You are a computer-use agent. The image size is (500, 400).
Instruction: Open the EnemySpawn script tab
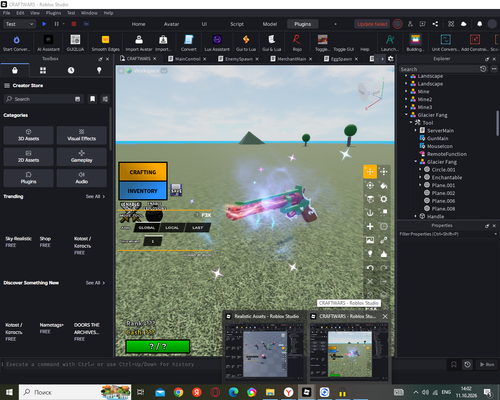click(x=239, y=59)
